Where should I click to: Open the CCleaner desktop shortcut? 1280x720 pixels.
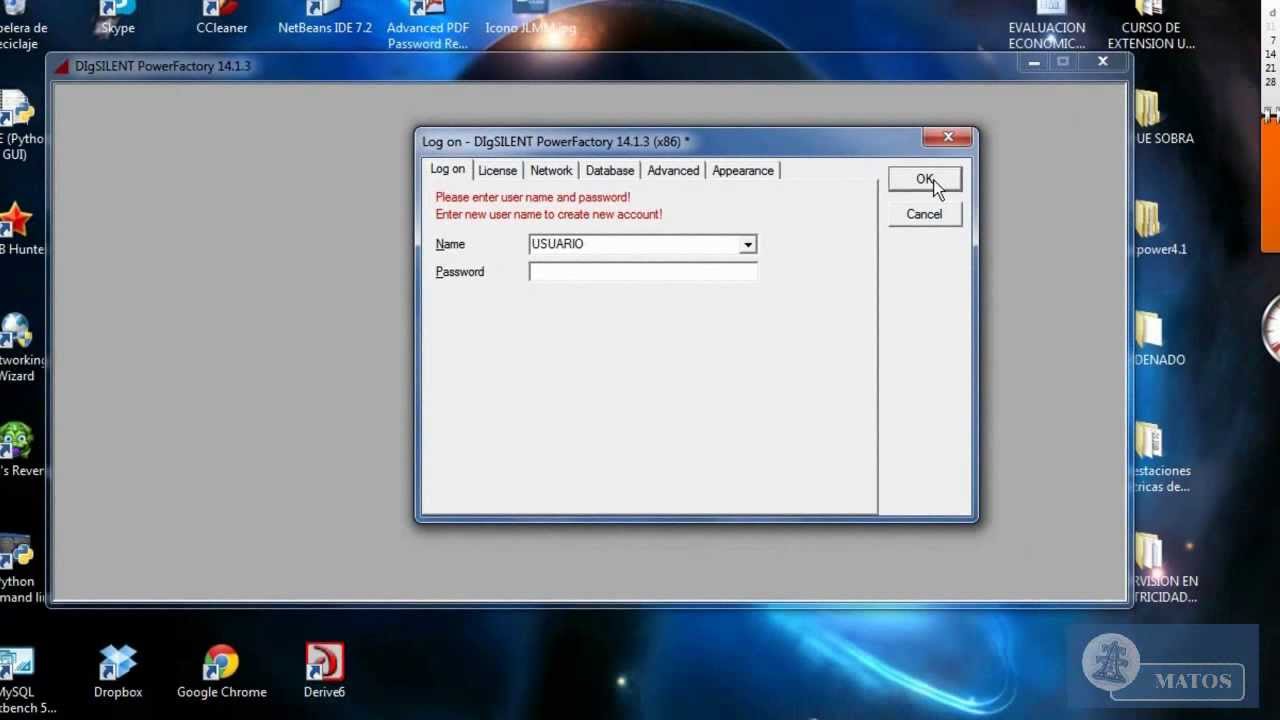(222, 18)
